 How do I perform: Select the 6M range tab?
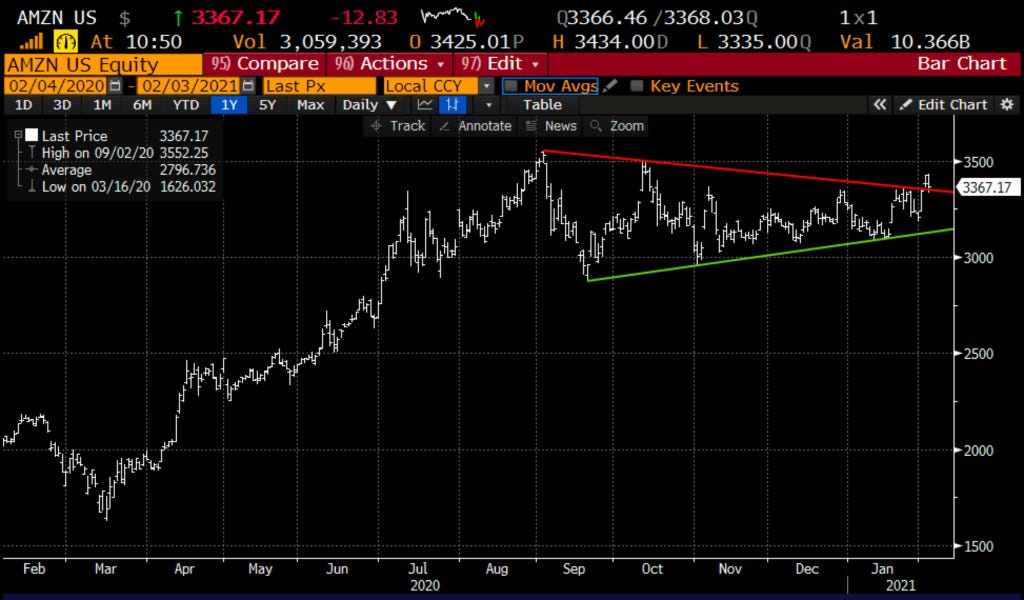point(142,104)
